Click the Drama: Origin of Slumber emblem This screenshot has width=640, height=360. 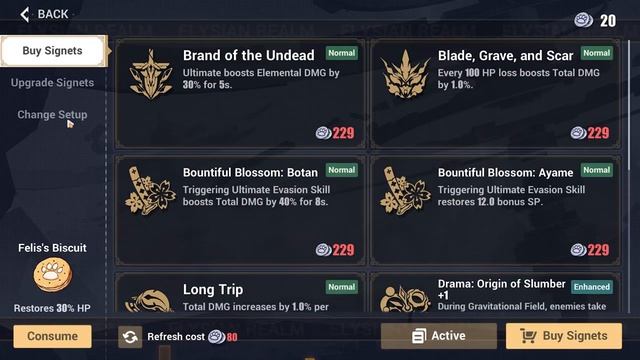404,299
